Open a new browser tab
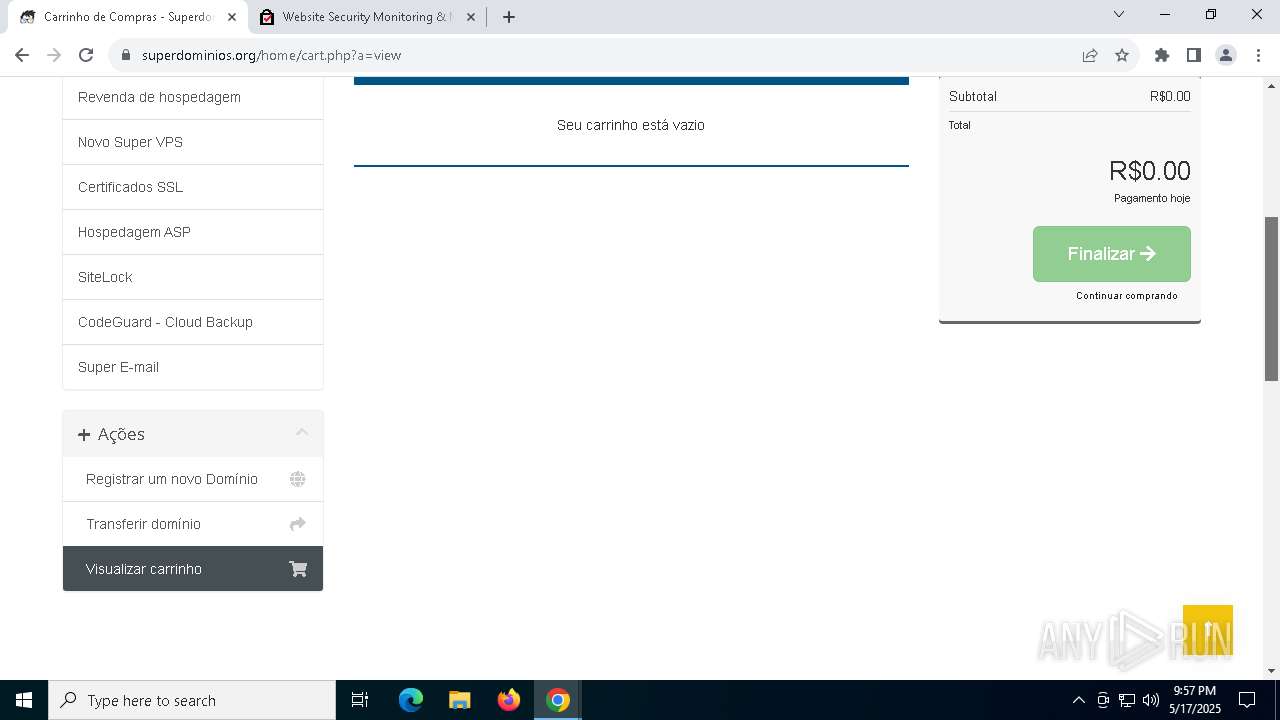Image resolution: width=1280 pixels, height=720 pixels. [x=509, y=17]
